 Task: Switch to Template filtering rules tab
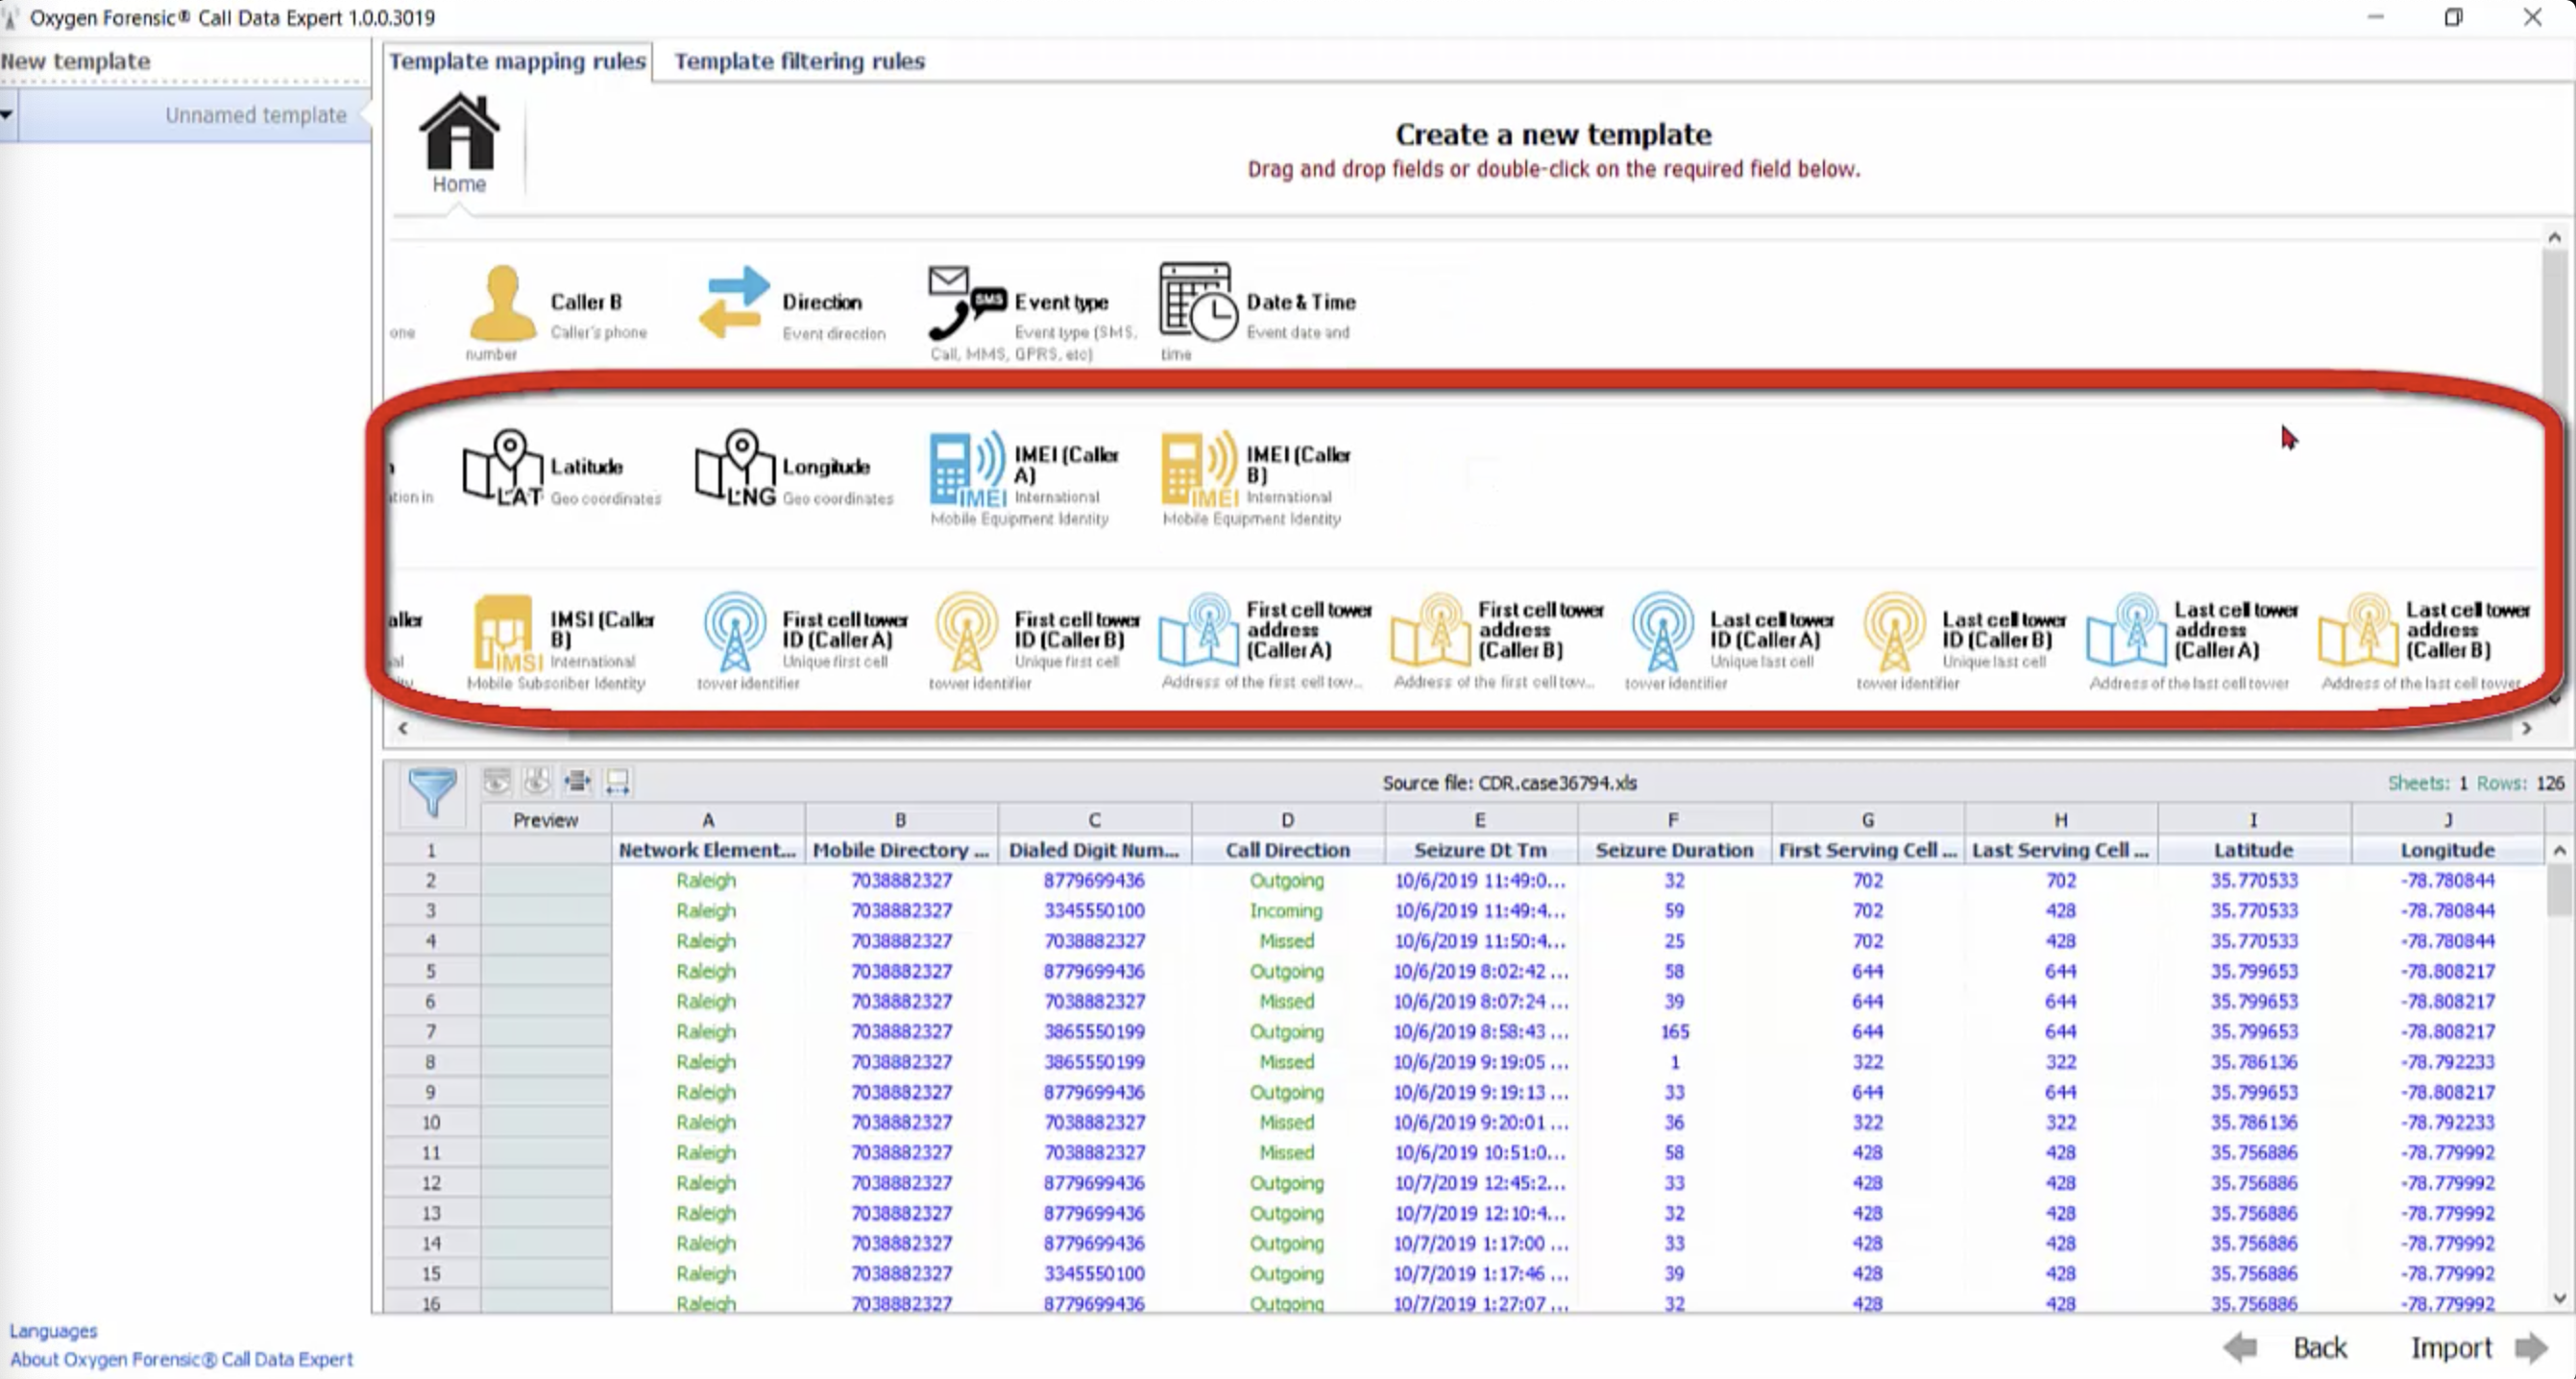(799, 61)
